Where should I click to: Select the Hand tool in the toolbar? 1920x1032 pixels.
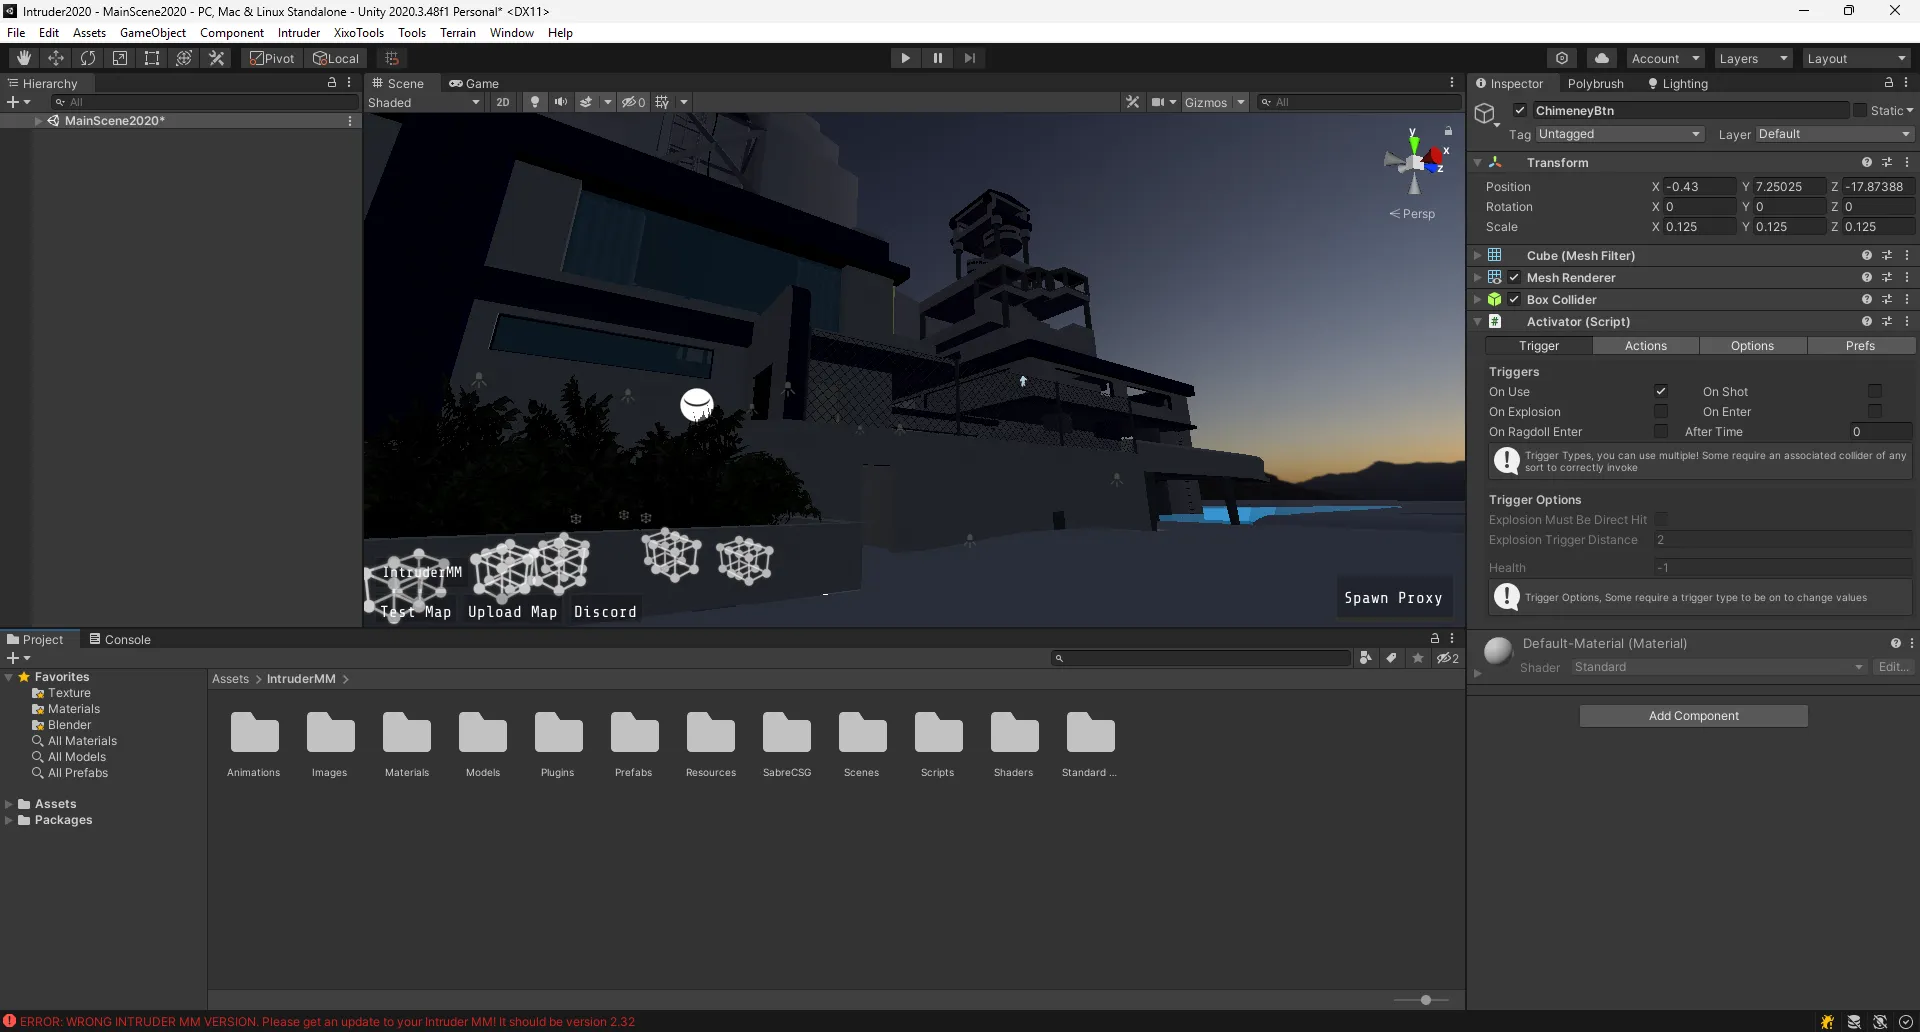click(23, 57)
